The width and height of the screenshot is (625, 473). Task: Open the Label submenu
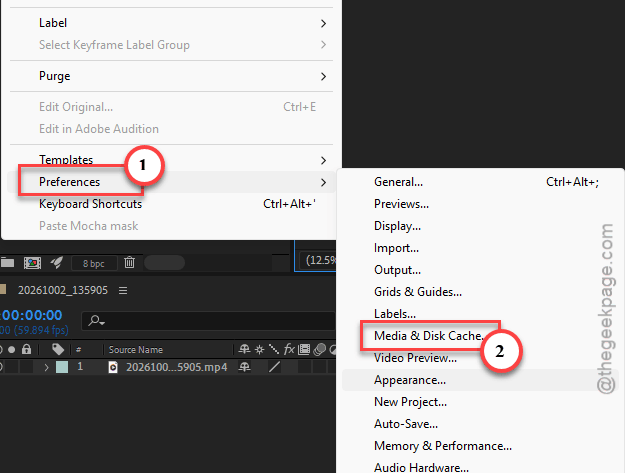[171, 23]
